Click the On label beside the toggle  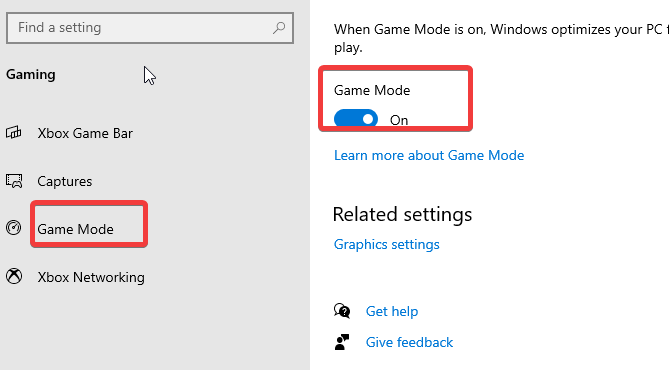pos(399,120)
